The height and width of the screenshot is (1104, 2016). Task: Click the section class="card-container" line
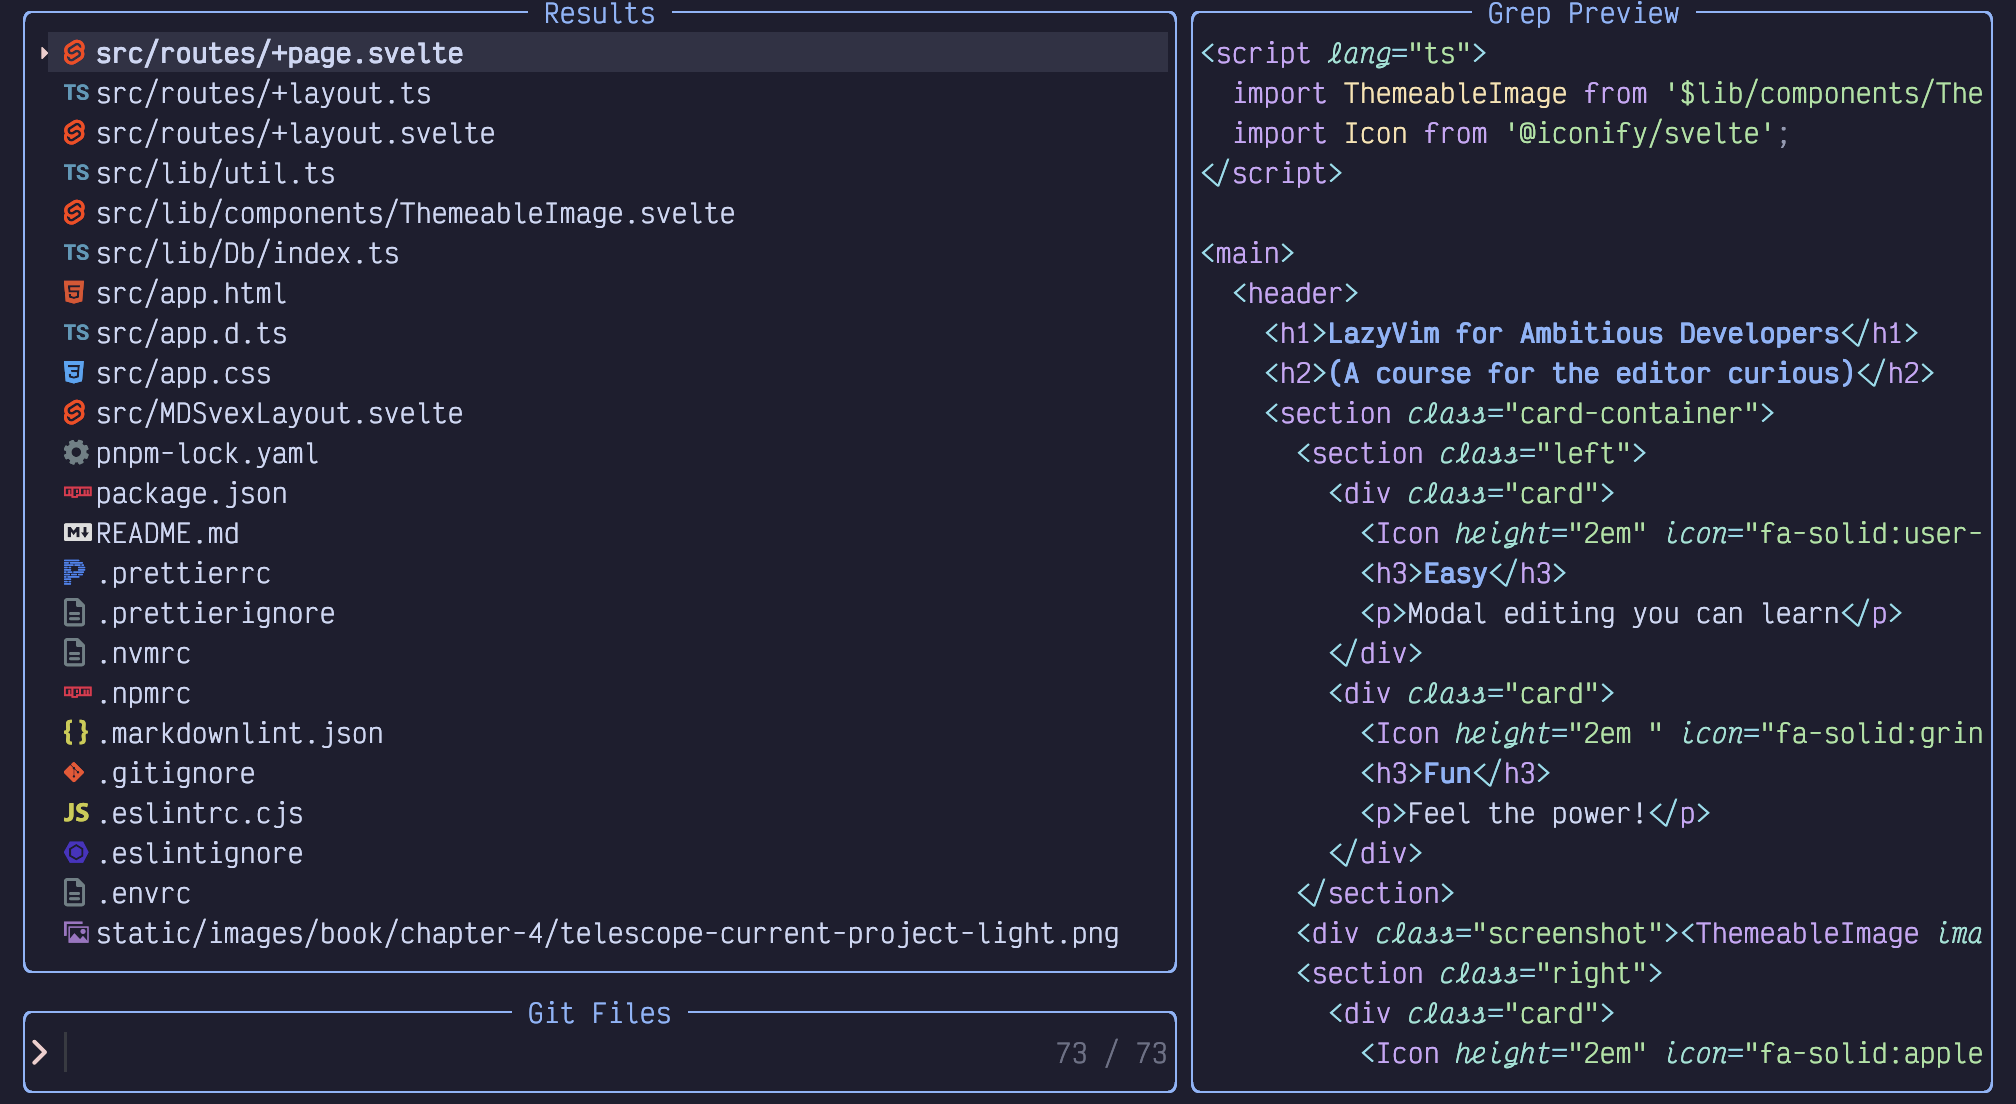coord(1519,413)
